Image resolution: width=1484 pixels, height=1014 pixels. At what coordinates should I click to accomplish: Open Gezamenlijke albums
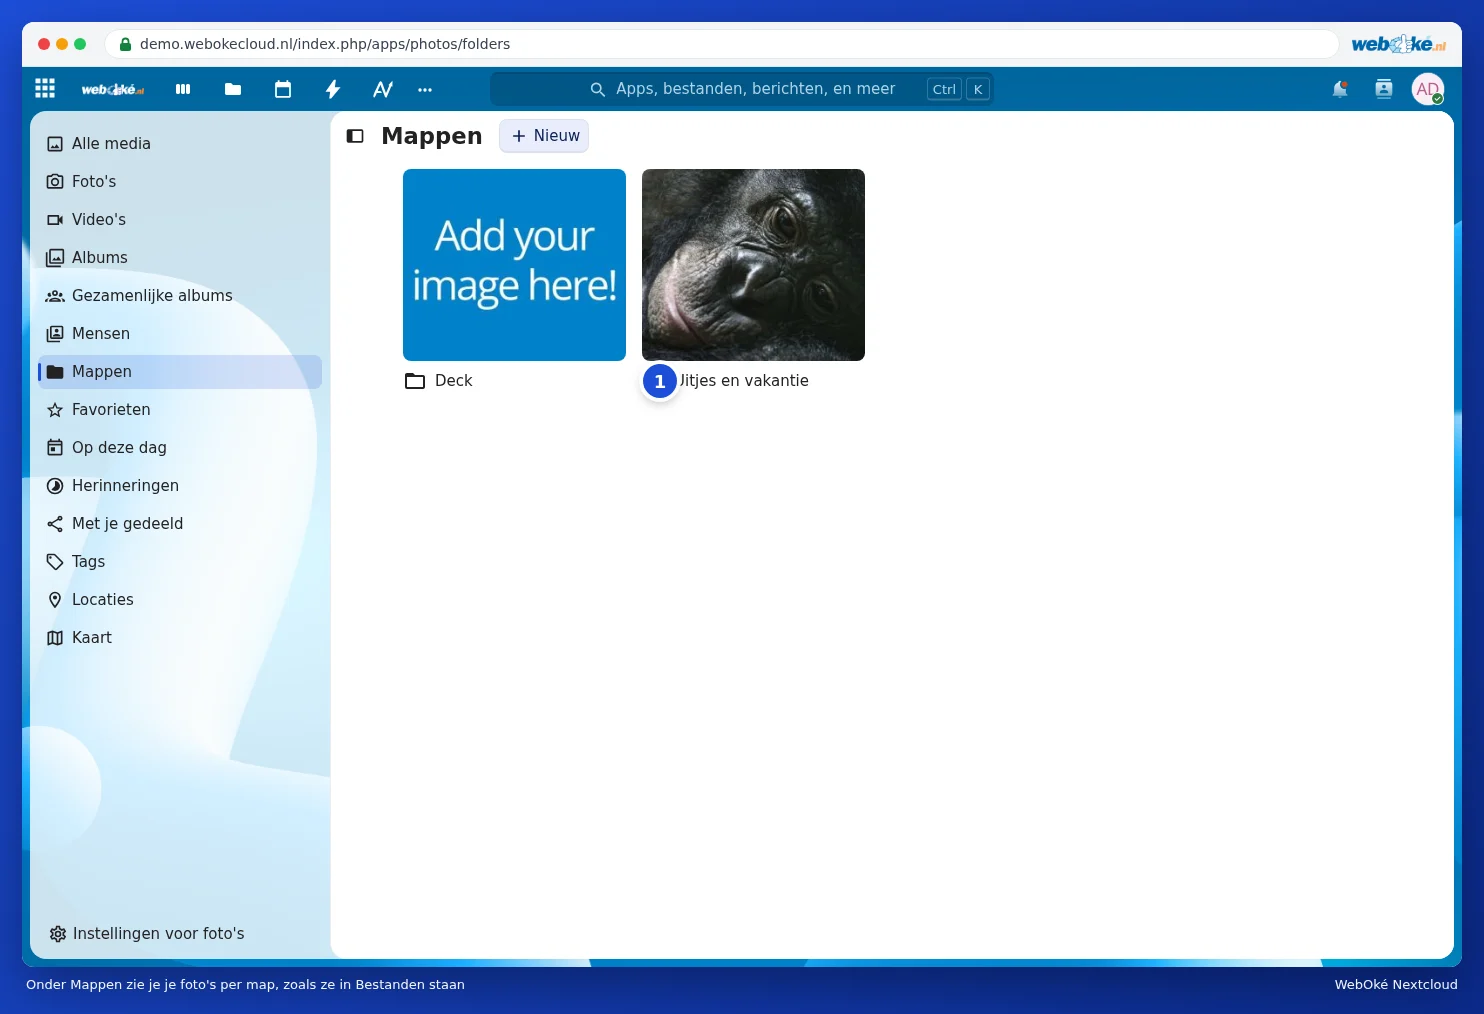click(x=180, y=296)
